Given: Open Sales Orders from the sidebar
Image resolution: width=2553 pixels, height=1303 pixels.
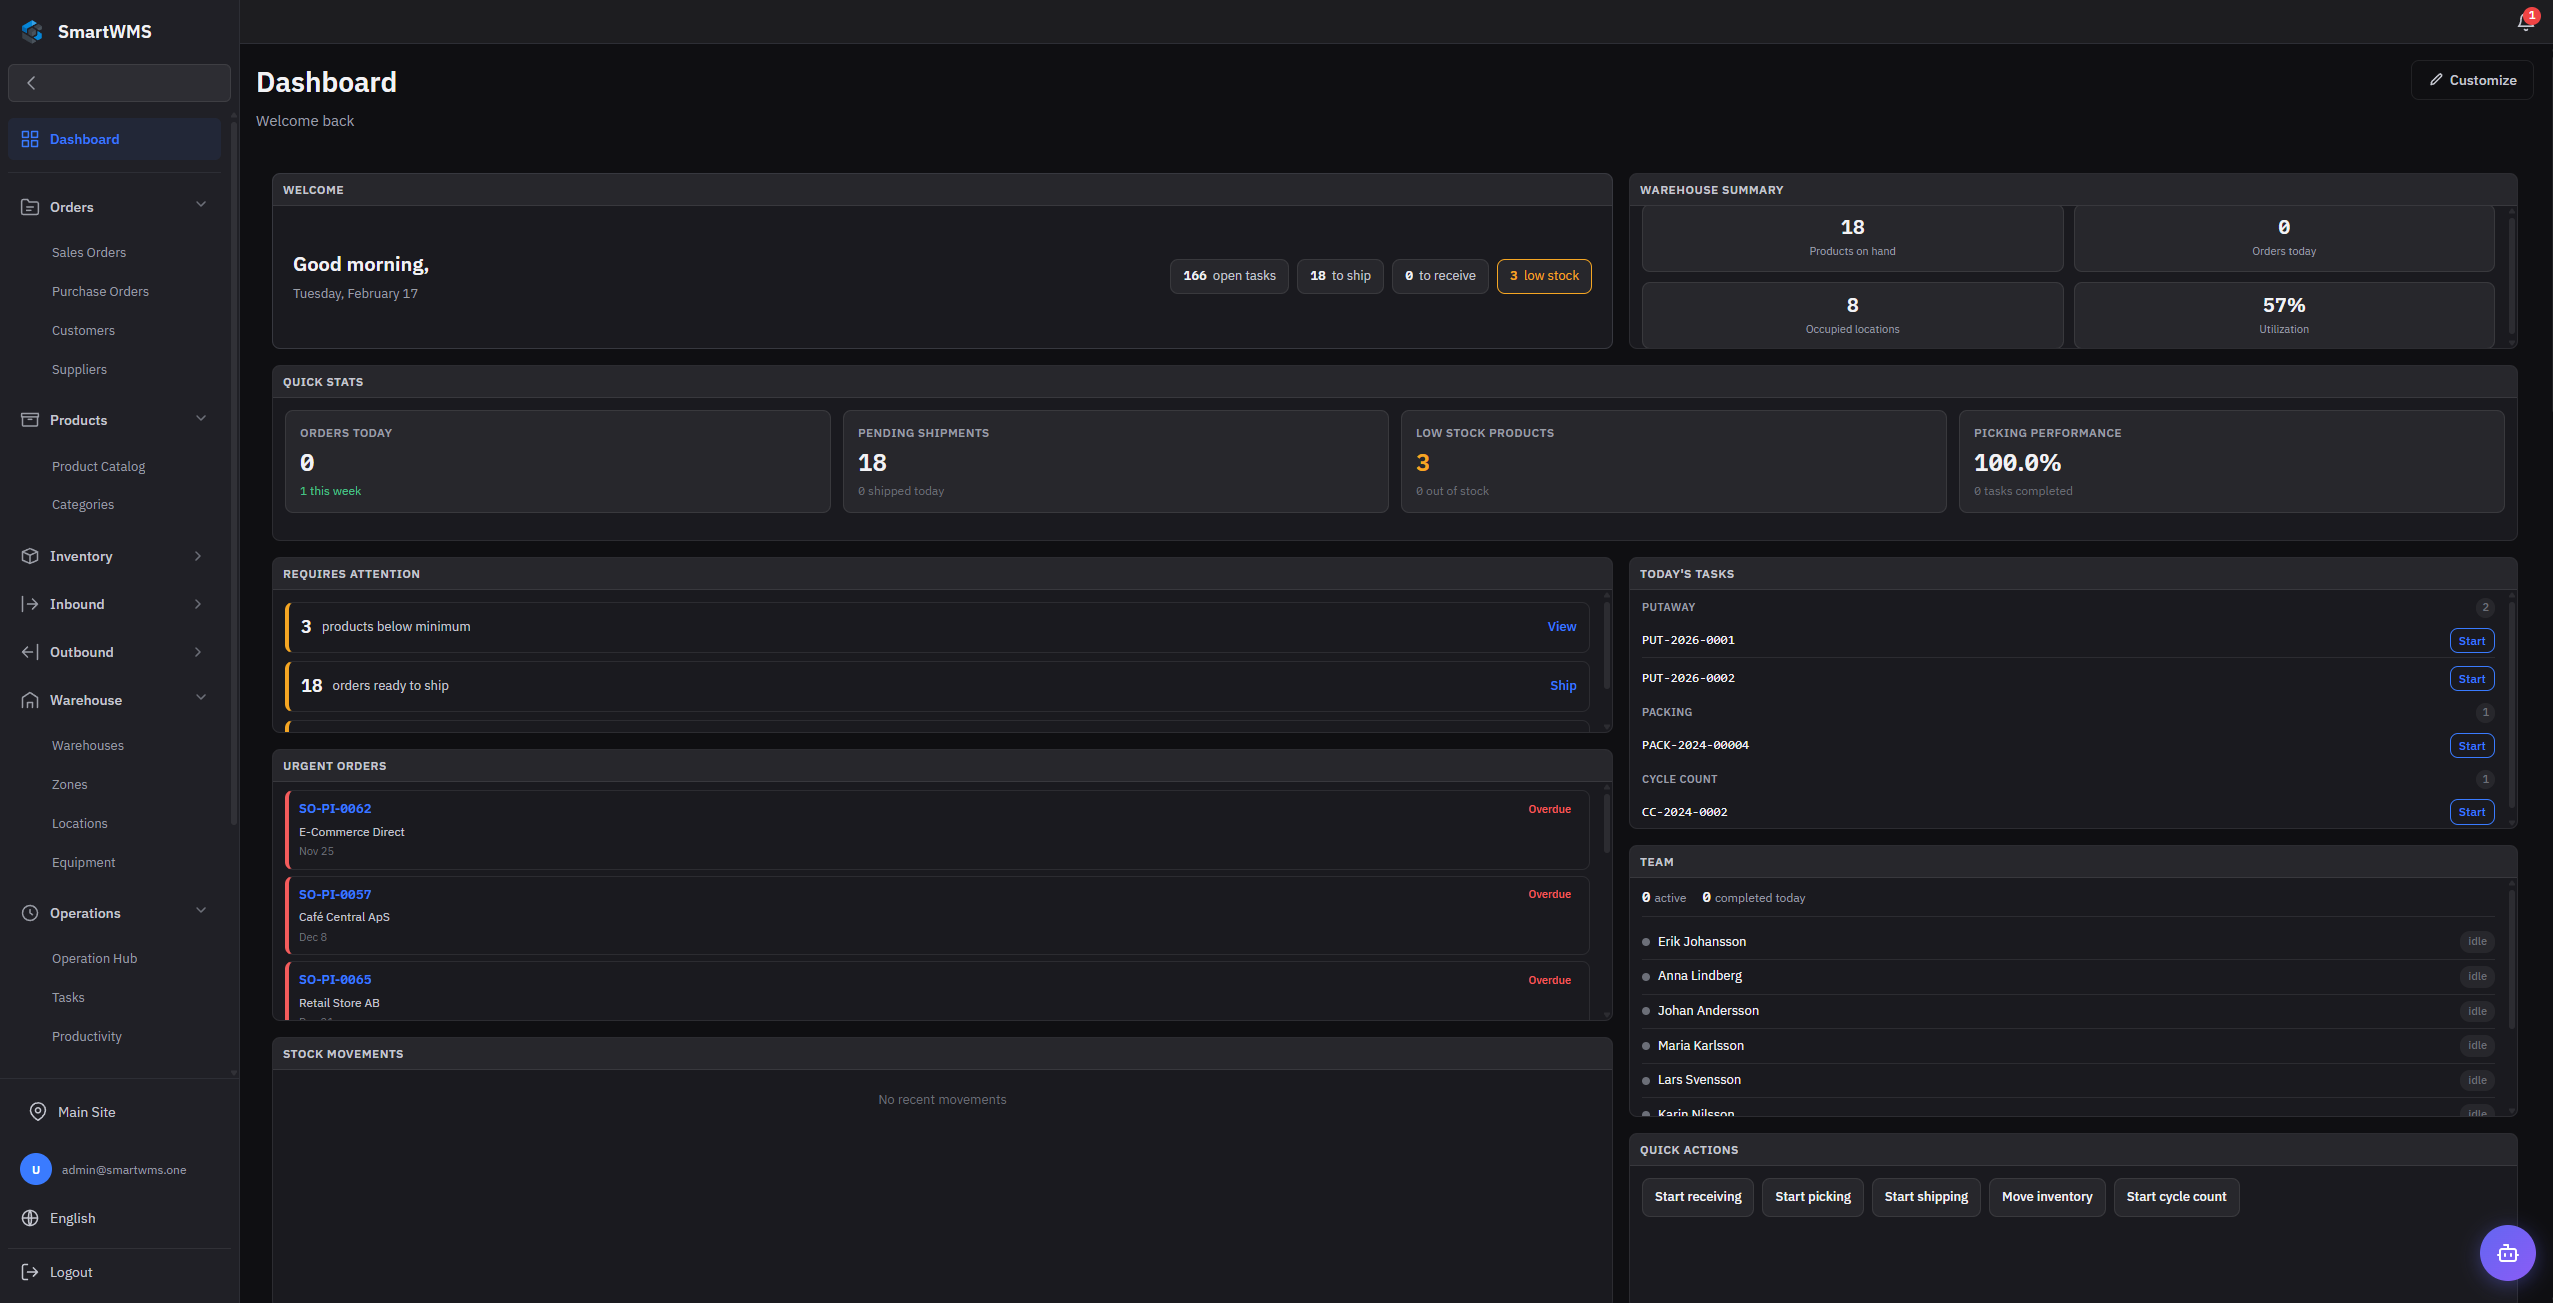Looking at the screenshot, I should coord(89,252).
